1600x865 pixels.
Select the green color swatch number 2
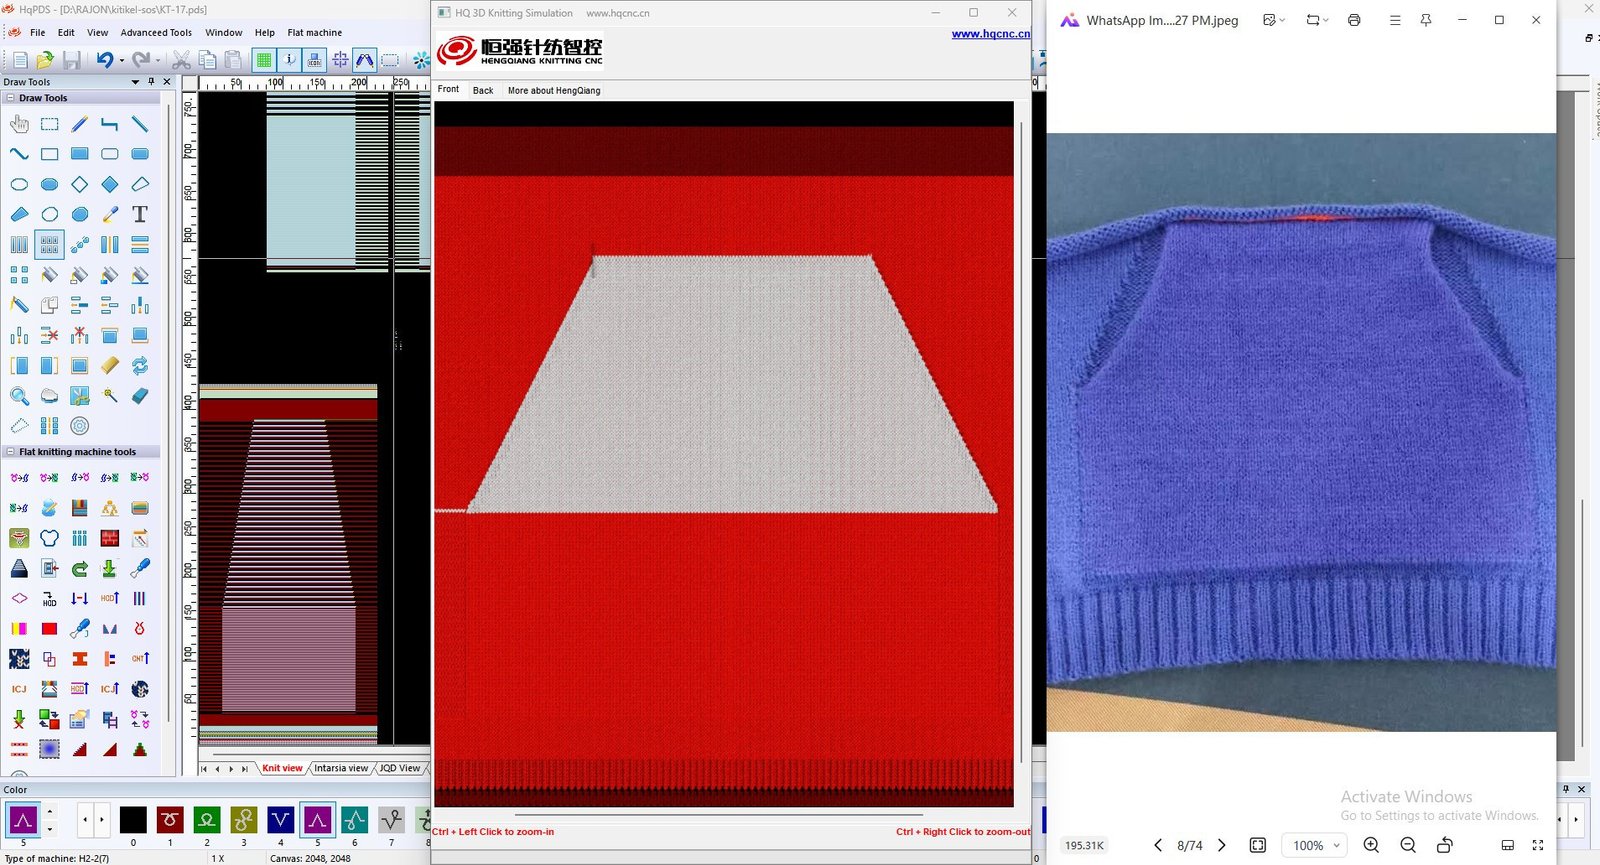(207, 820)
